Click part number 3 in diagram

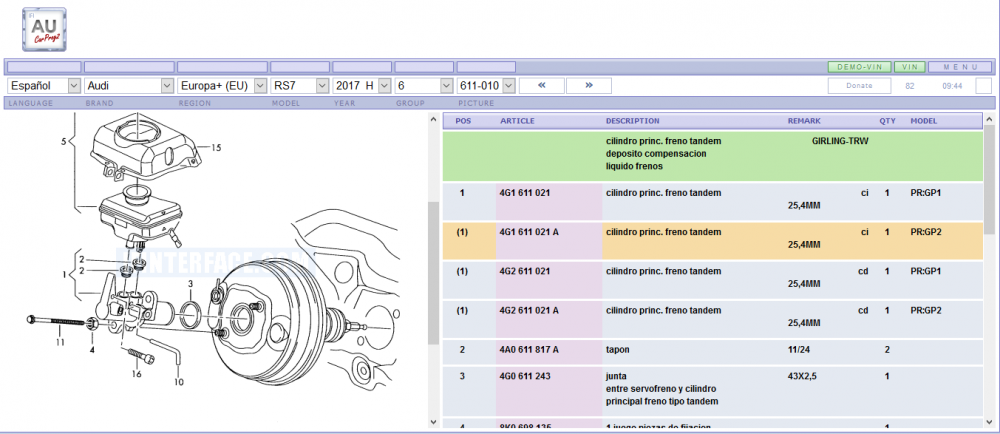click(190, 283)
